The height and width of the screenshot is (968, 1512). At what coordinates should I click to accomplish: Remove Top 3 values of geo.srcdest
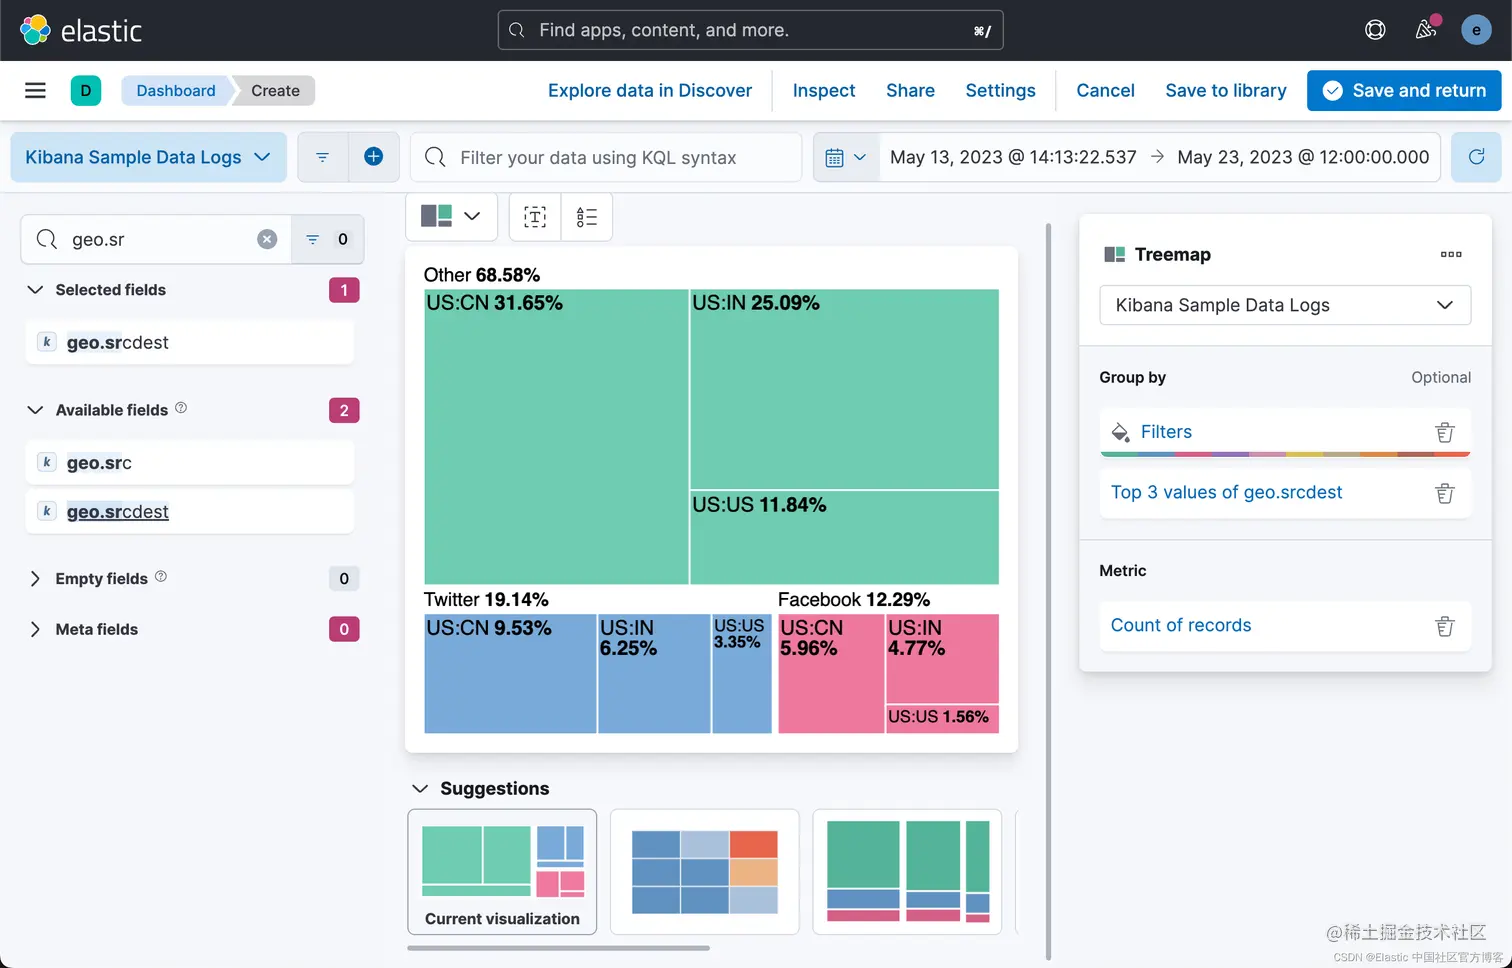click(1445, 493)
